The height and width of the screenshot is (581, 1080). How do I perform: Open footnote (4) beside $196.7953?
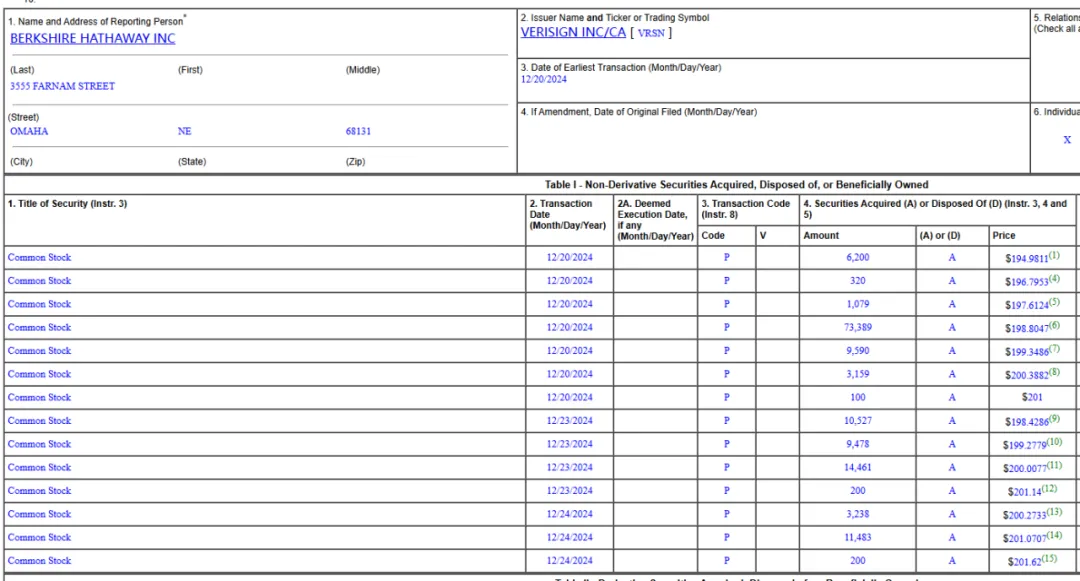point(1054,279)
